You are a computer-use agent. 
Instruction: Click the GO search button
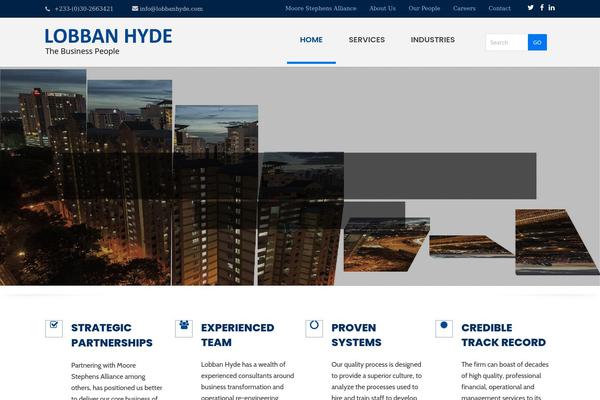point(537,42)
